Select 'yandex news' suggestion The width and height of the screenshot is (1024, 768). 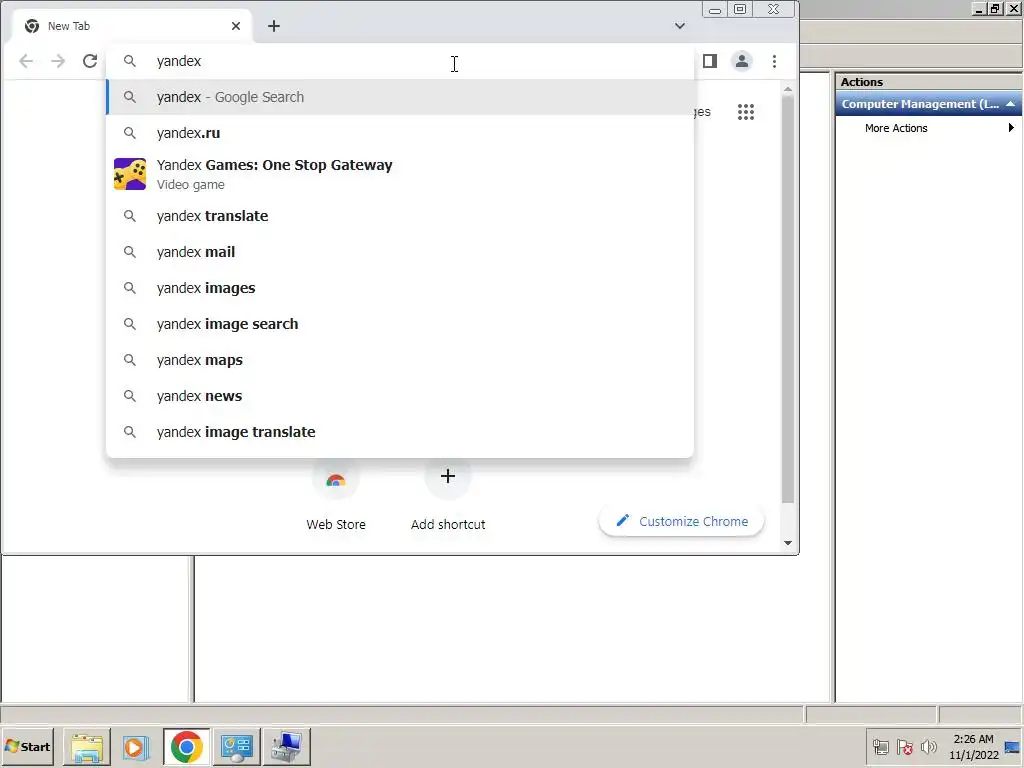(400, 396)
